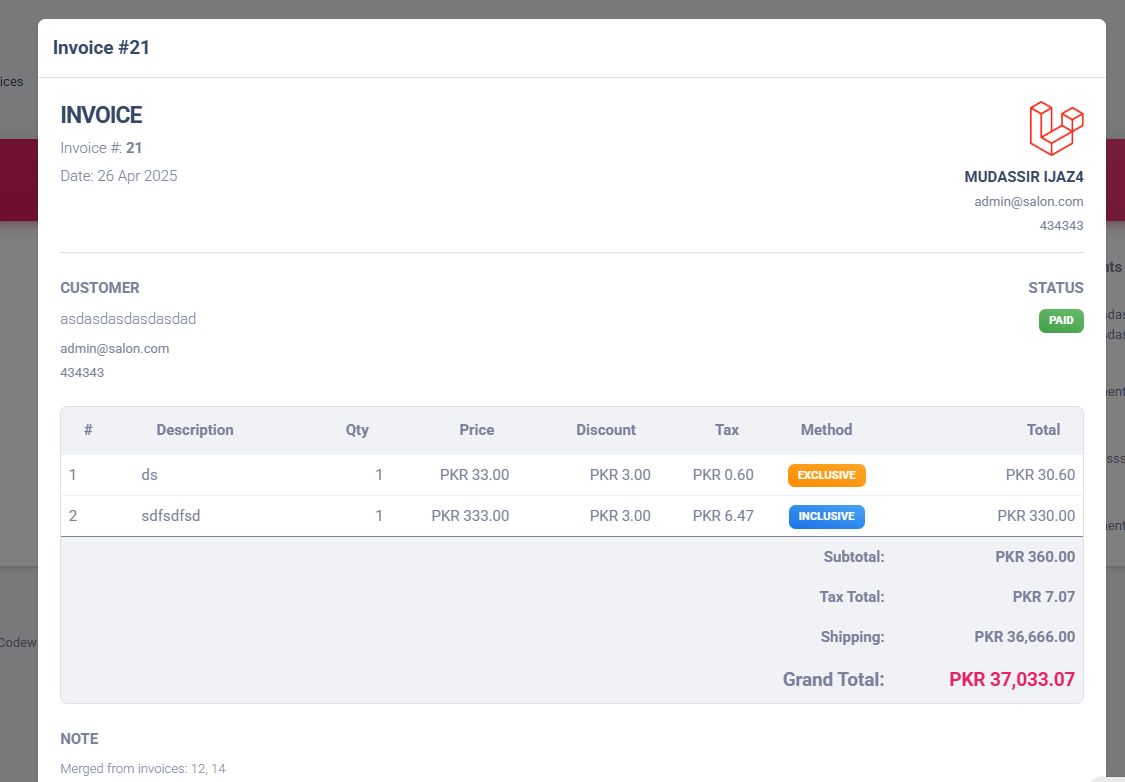Click the blue INCLUSIVE method badge
The width and height of the screenshot is (1125, 782).
tap(826, 516)
